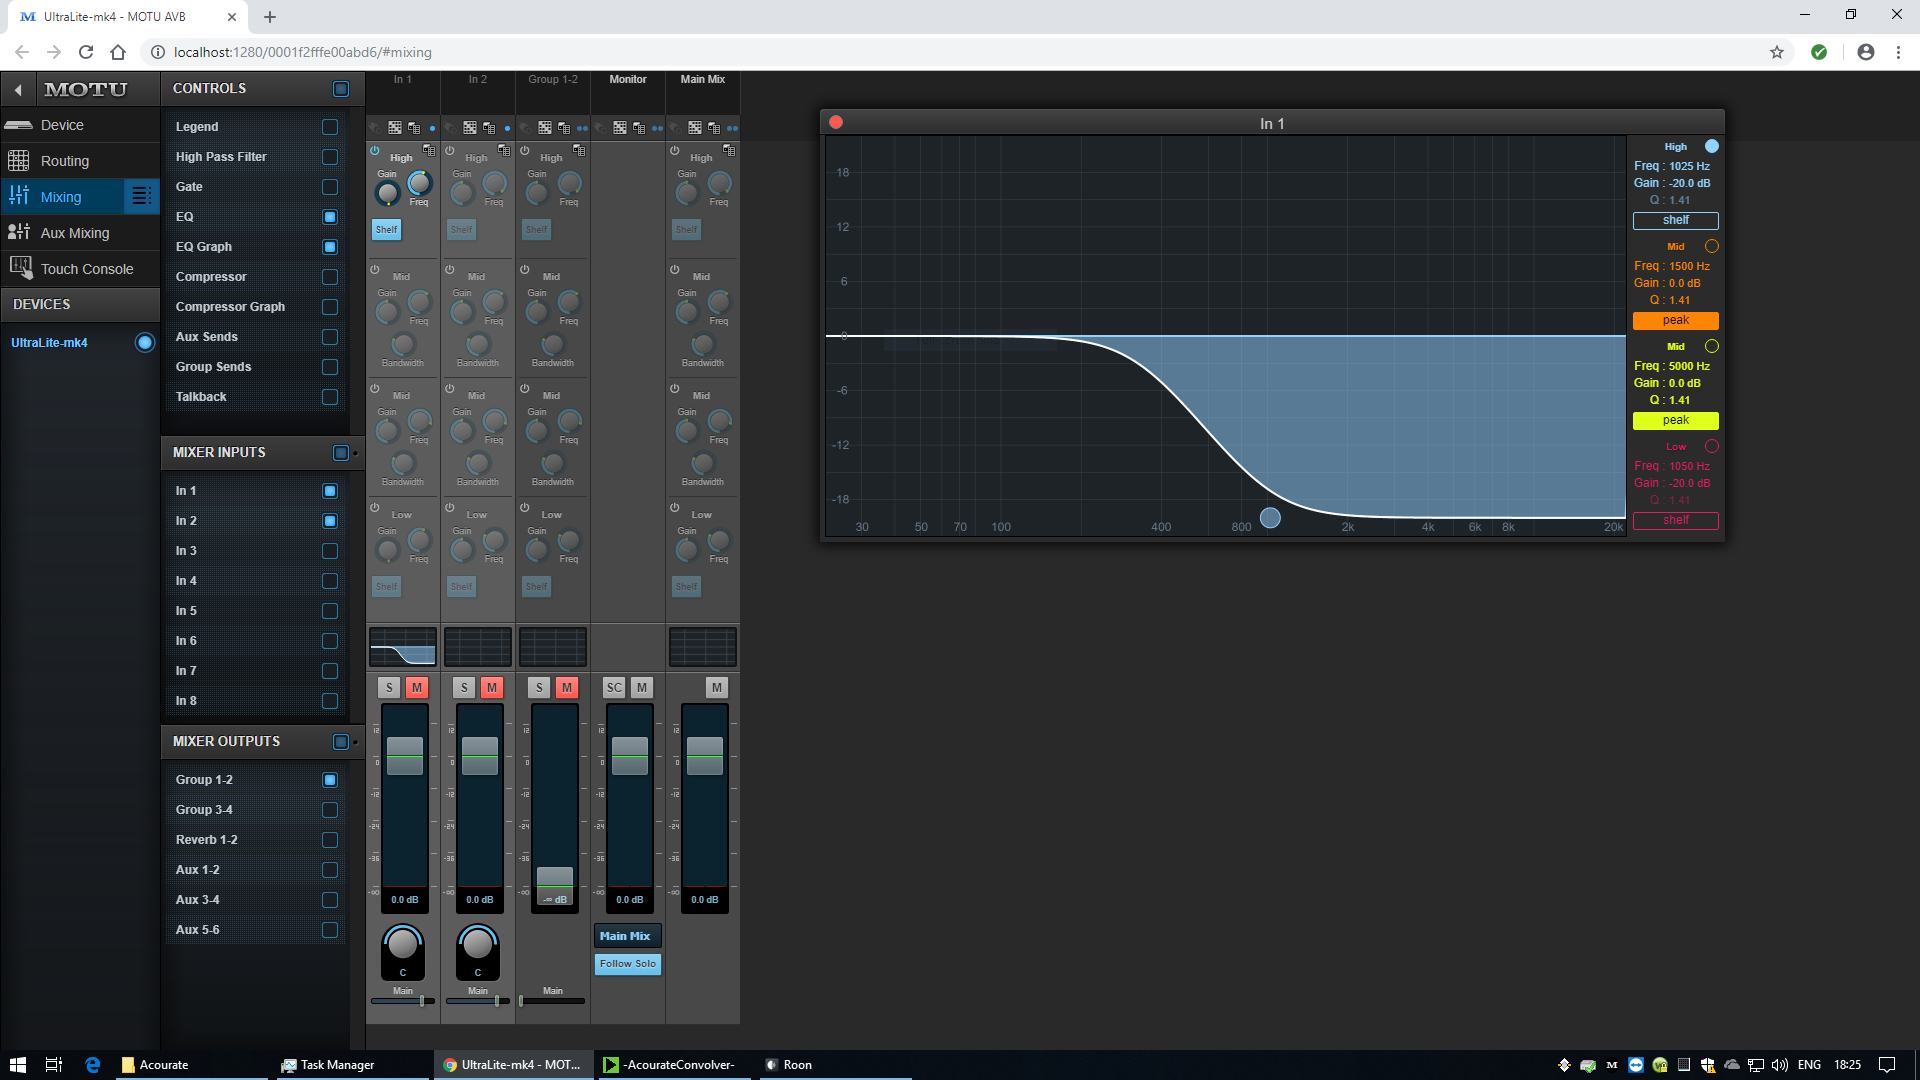Toggle Group 1-2 High band power
This screenshot has width=1920, height=1080.
(x=525, y=151)
